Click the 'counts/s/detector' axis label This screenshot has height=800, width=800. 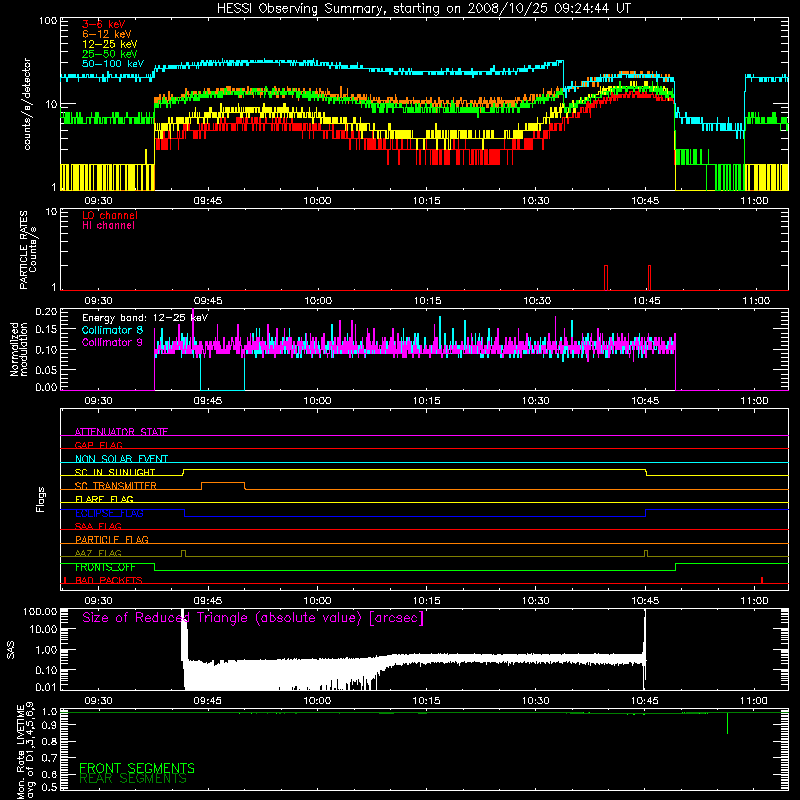pos(27,104)
